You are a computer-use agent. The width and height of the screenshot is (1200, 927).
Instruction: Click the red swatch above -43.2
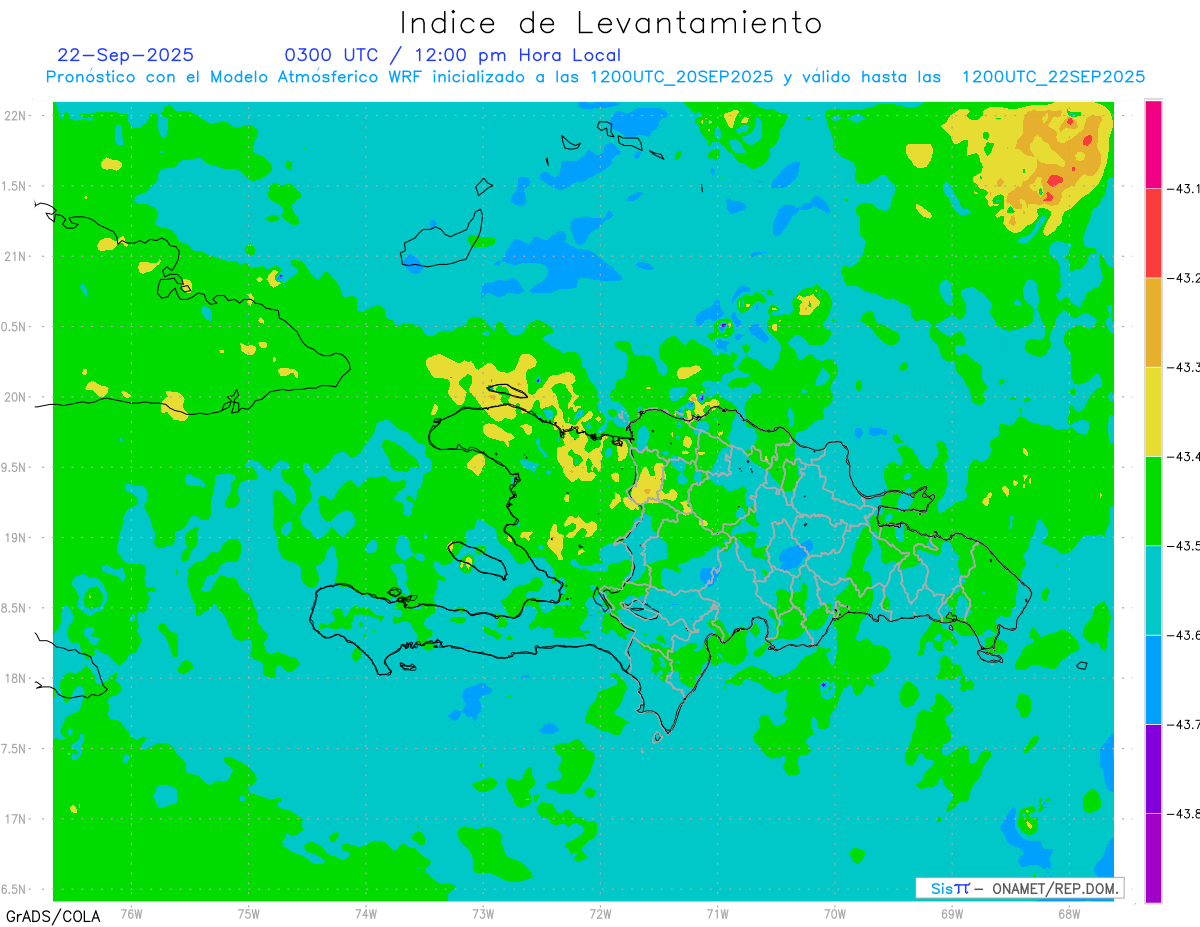click(1153, 232)
